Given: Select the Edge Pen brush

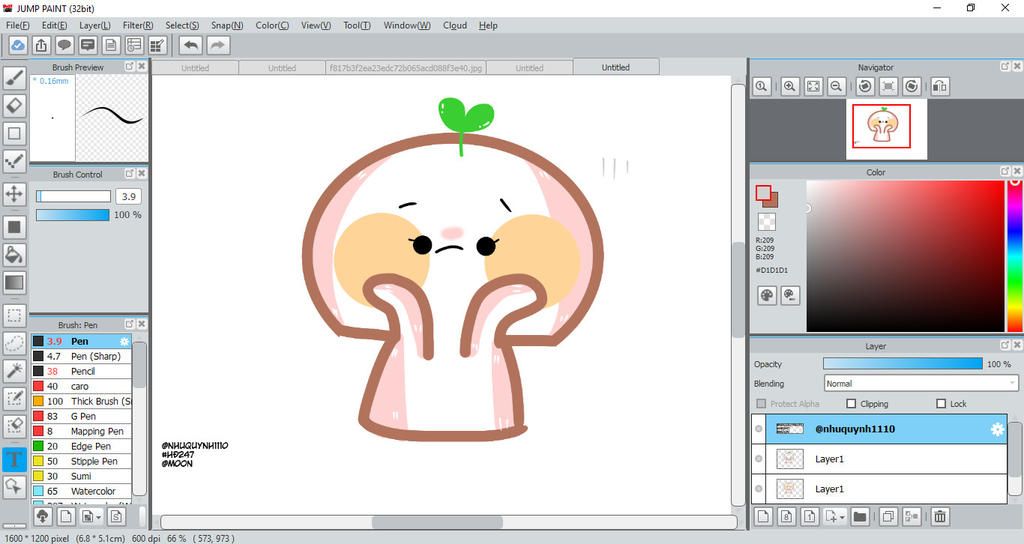Looking at the screenshot, I should pyautogui.click(x=82, y=446).
